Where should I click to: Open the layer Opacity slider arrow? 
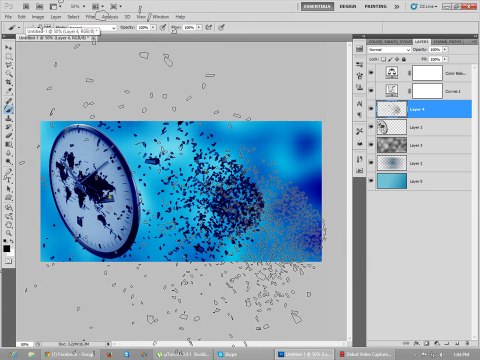click(445, 49)
